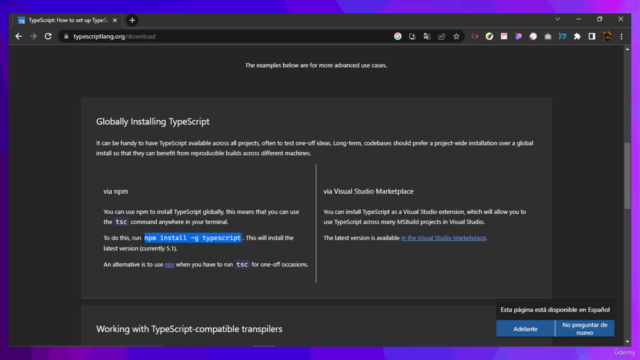Click the highlighted npm install -g typescript code
The height and width of the screenshot is (360, 640).
coord(193,238)
